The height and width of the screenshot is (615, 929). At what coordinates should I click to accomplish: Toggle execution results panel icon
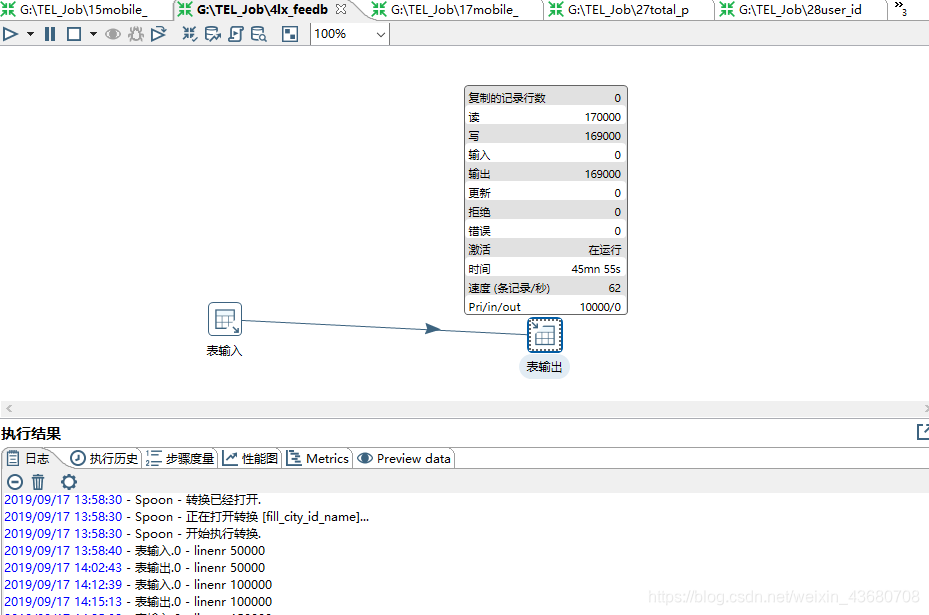290,34
